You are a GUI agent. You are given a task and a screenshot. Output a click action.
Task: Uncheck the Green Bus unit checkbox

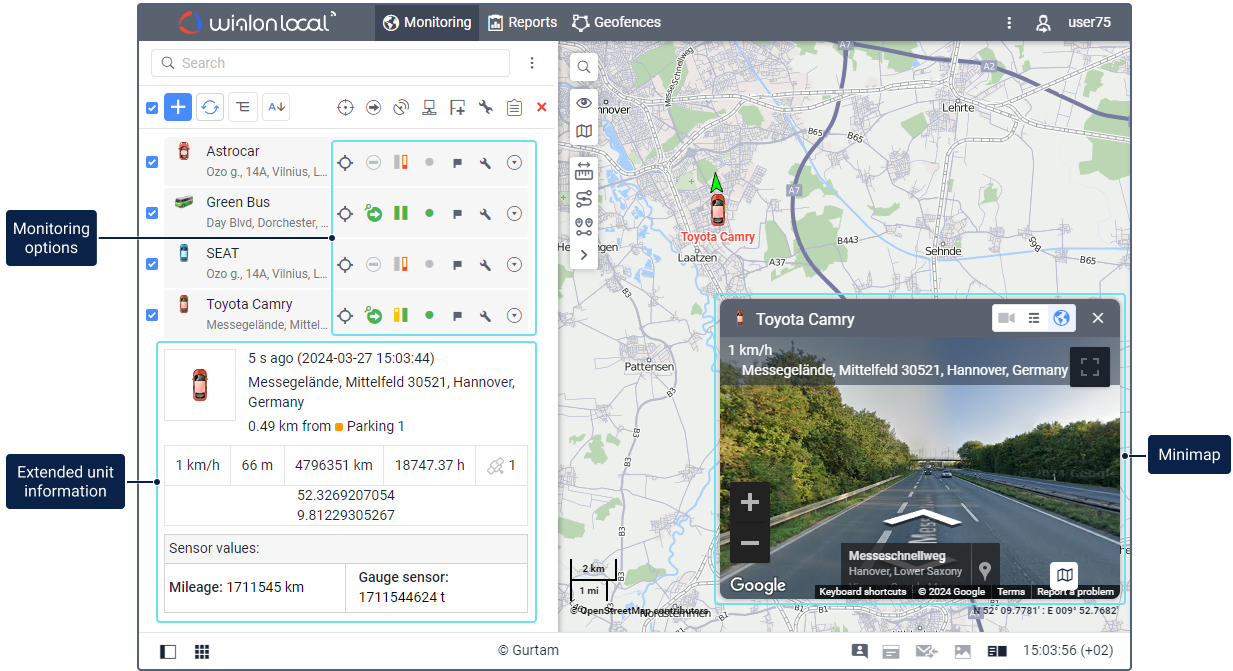tap(152, 213)
